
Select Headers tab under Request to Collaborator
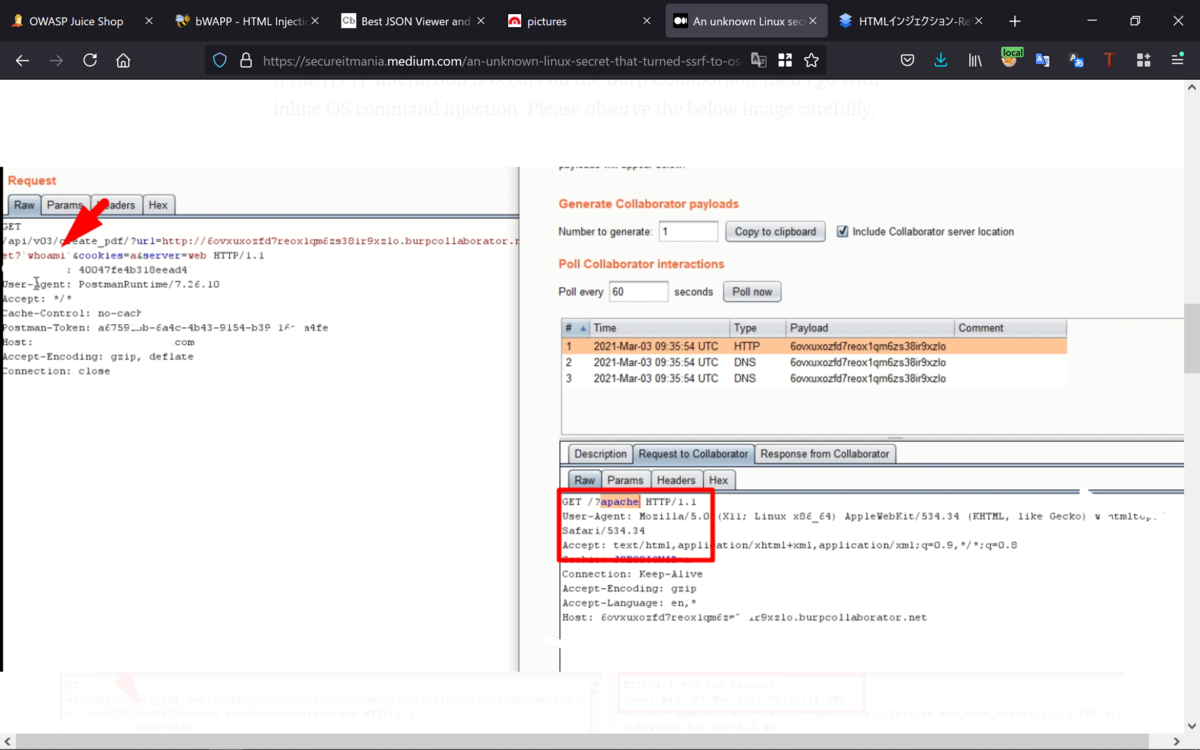tap(677, 480)
